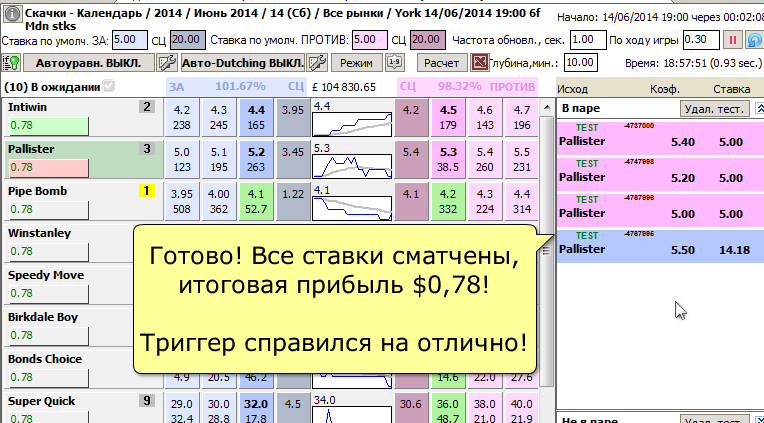Select runner Bonds Choice name
764x423 pixels.
(45, 359)
